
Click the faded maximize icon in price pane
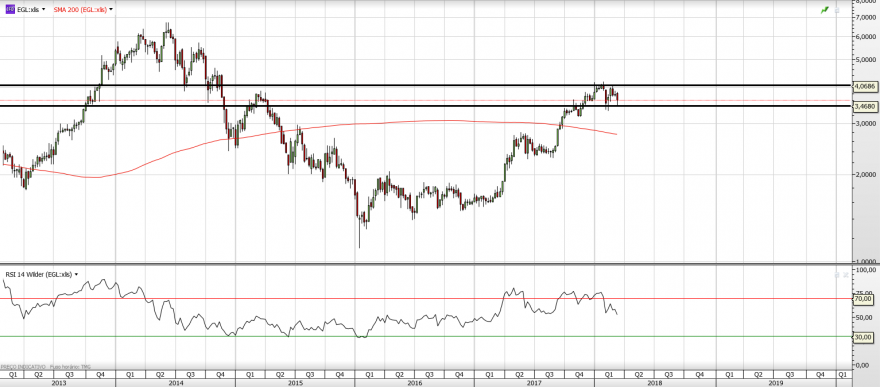tap(837, 10)
